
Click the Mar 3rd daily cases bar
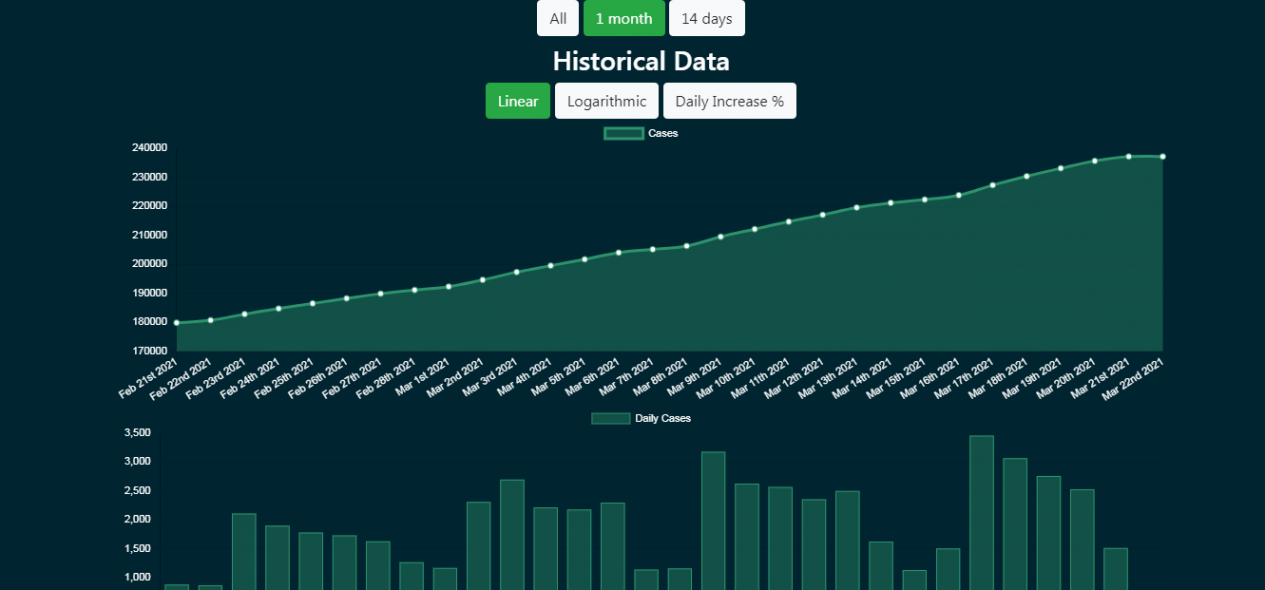point(512,534)
